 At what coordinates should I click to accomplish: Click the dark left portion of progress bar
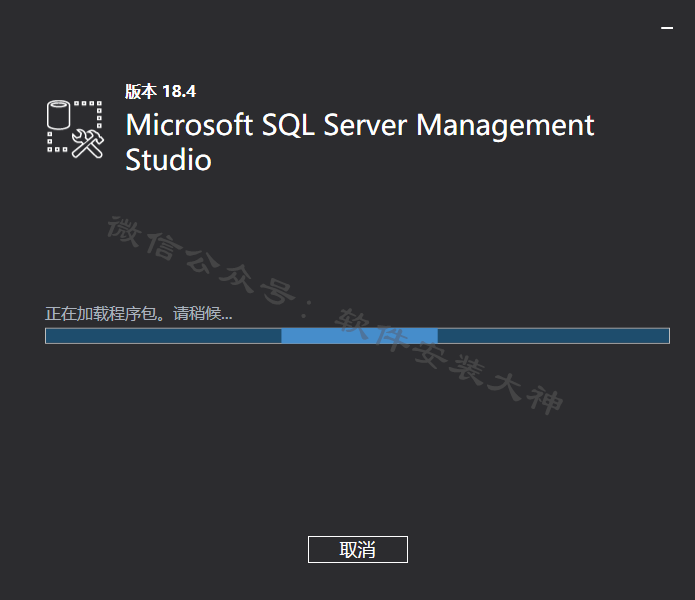click(163, 336)
